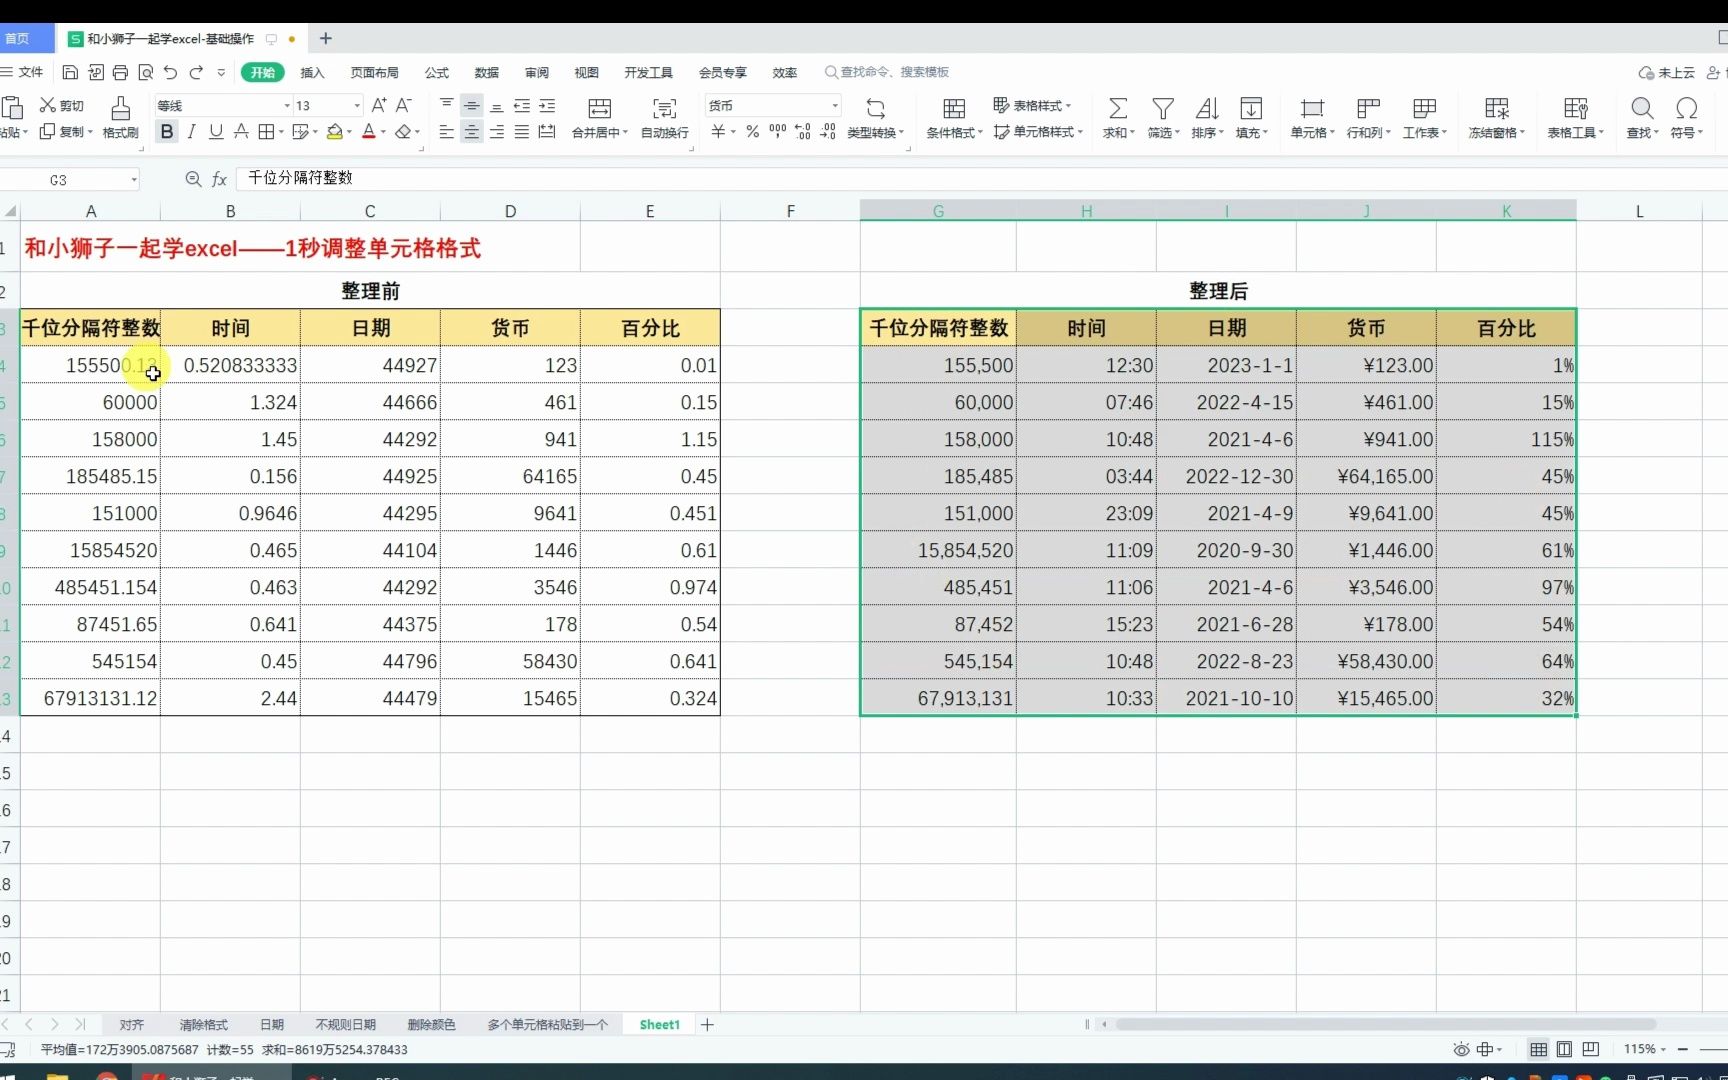Open the 公式 (Formulas) tab
Viewport: 1728px width, 1080px height.
pyautogui.click(x=437, y=72)
